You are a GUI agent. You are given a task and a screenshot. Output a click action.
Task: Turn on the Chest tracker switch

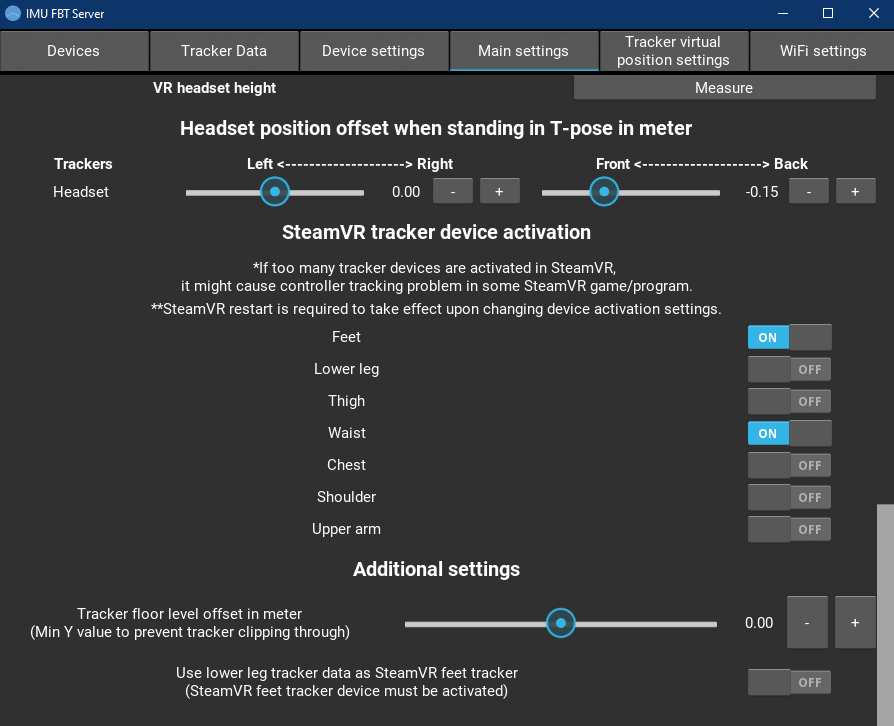(790, 465)
